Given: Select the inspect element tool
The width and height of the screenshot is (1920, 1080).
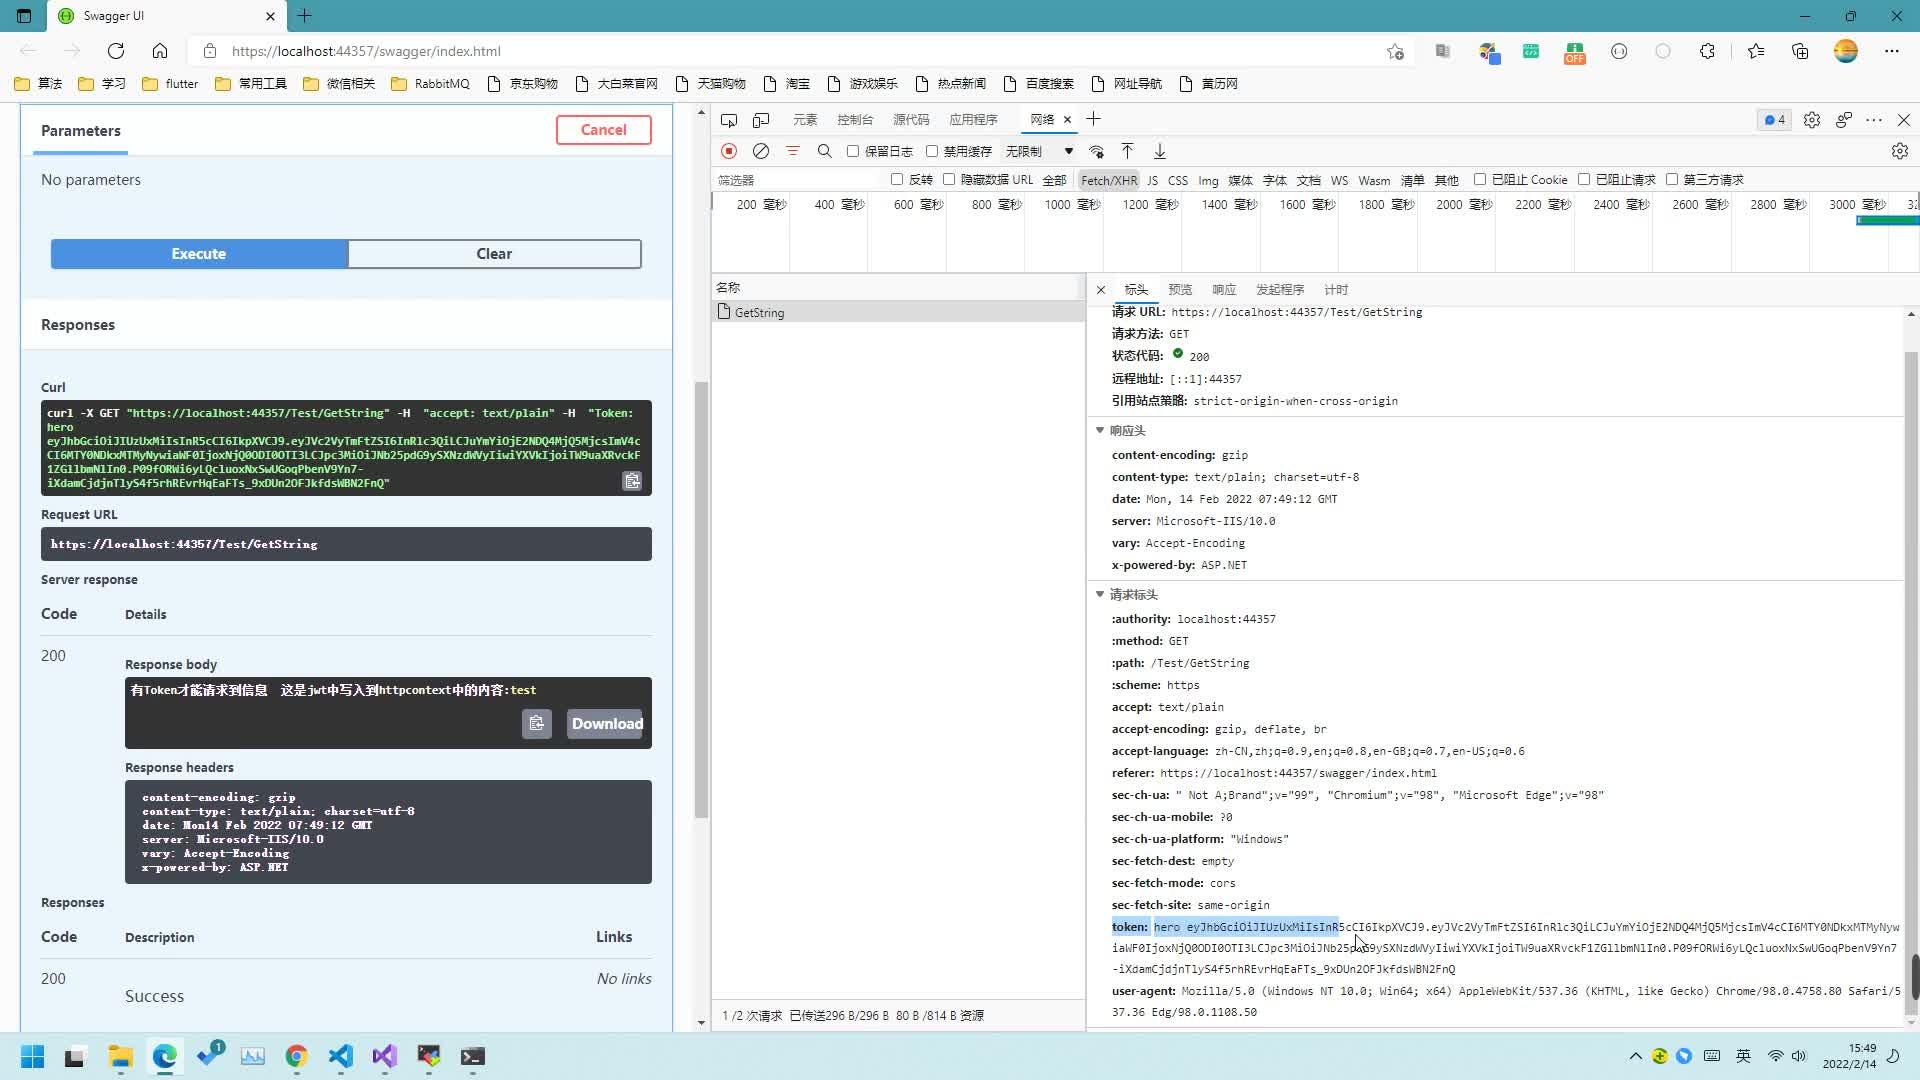Looking at the screenshot, I should pyautogui.click(x=729, y=119).
